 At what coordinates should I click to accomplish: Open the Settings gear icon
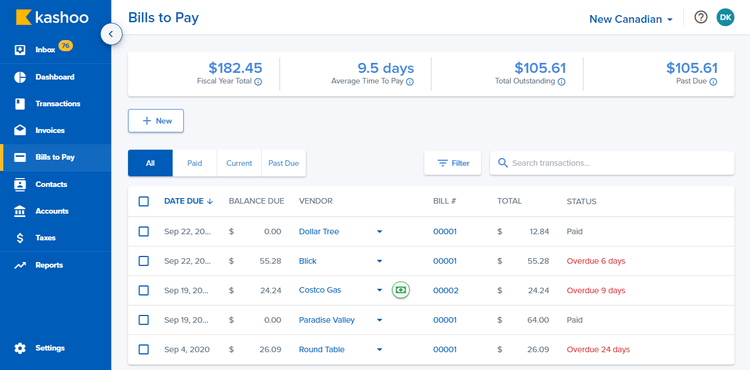(20, 348)
